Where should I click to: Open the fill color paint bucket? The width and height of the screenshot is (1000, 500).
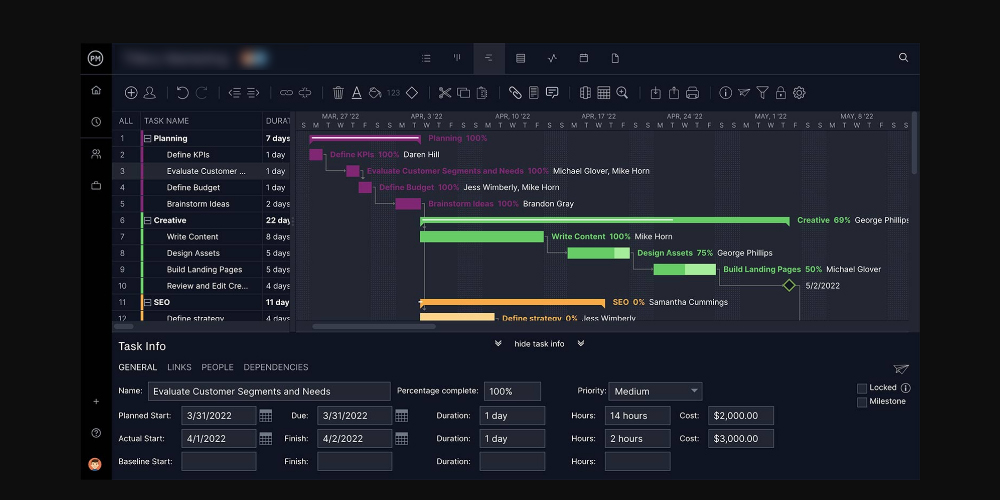coord(375,93)
